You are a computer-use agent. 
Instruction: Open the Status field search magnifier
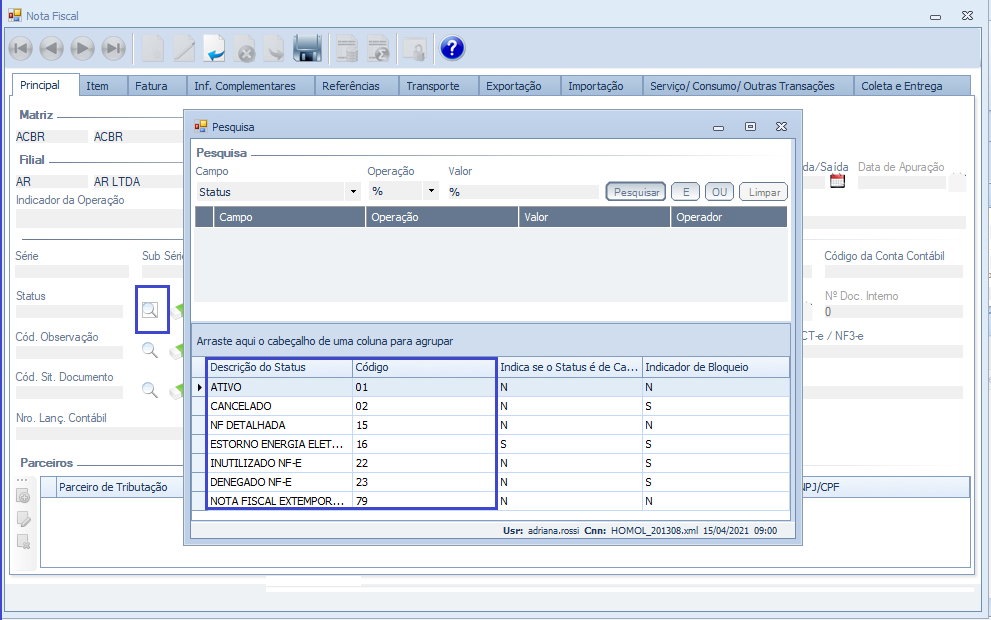(x=150, y=311)
